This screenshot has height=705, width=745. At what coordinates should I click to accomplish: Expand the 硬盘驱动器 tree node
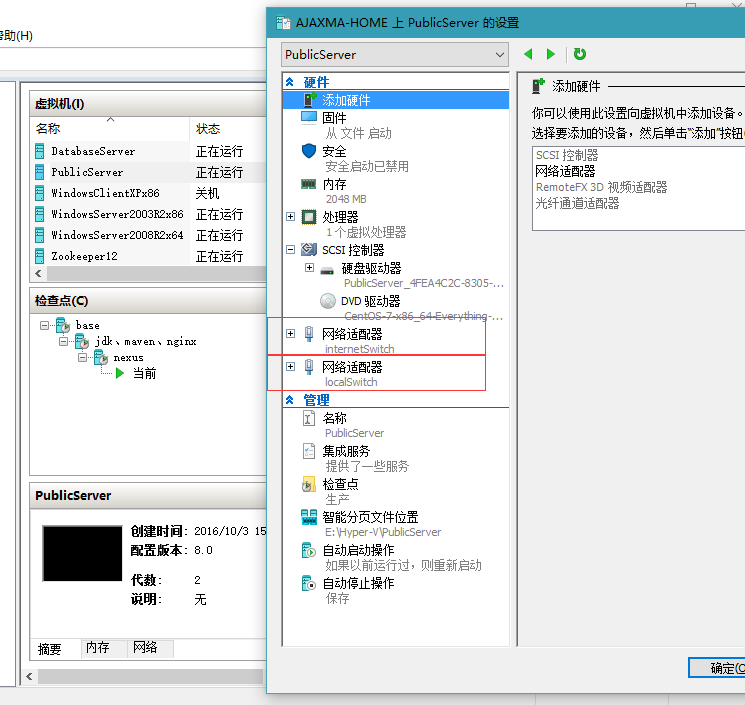point(309,268)
